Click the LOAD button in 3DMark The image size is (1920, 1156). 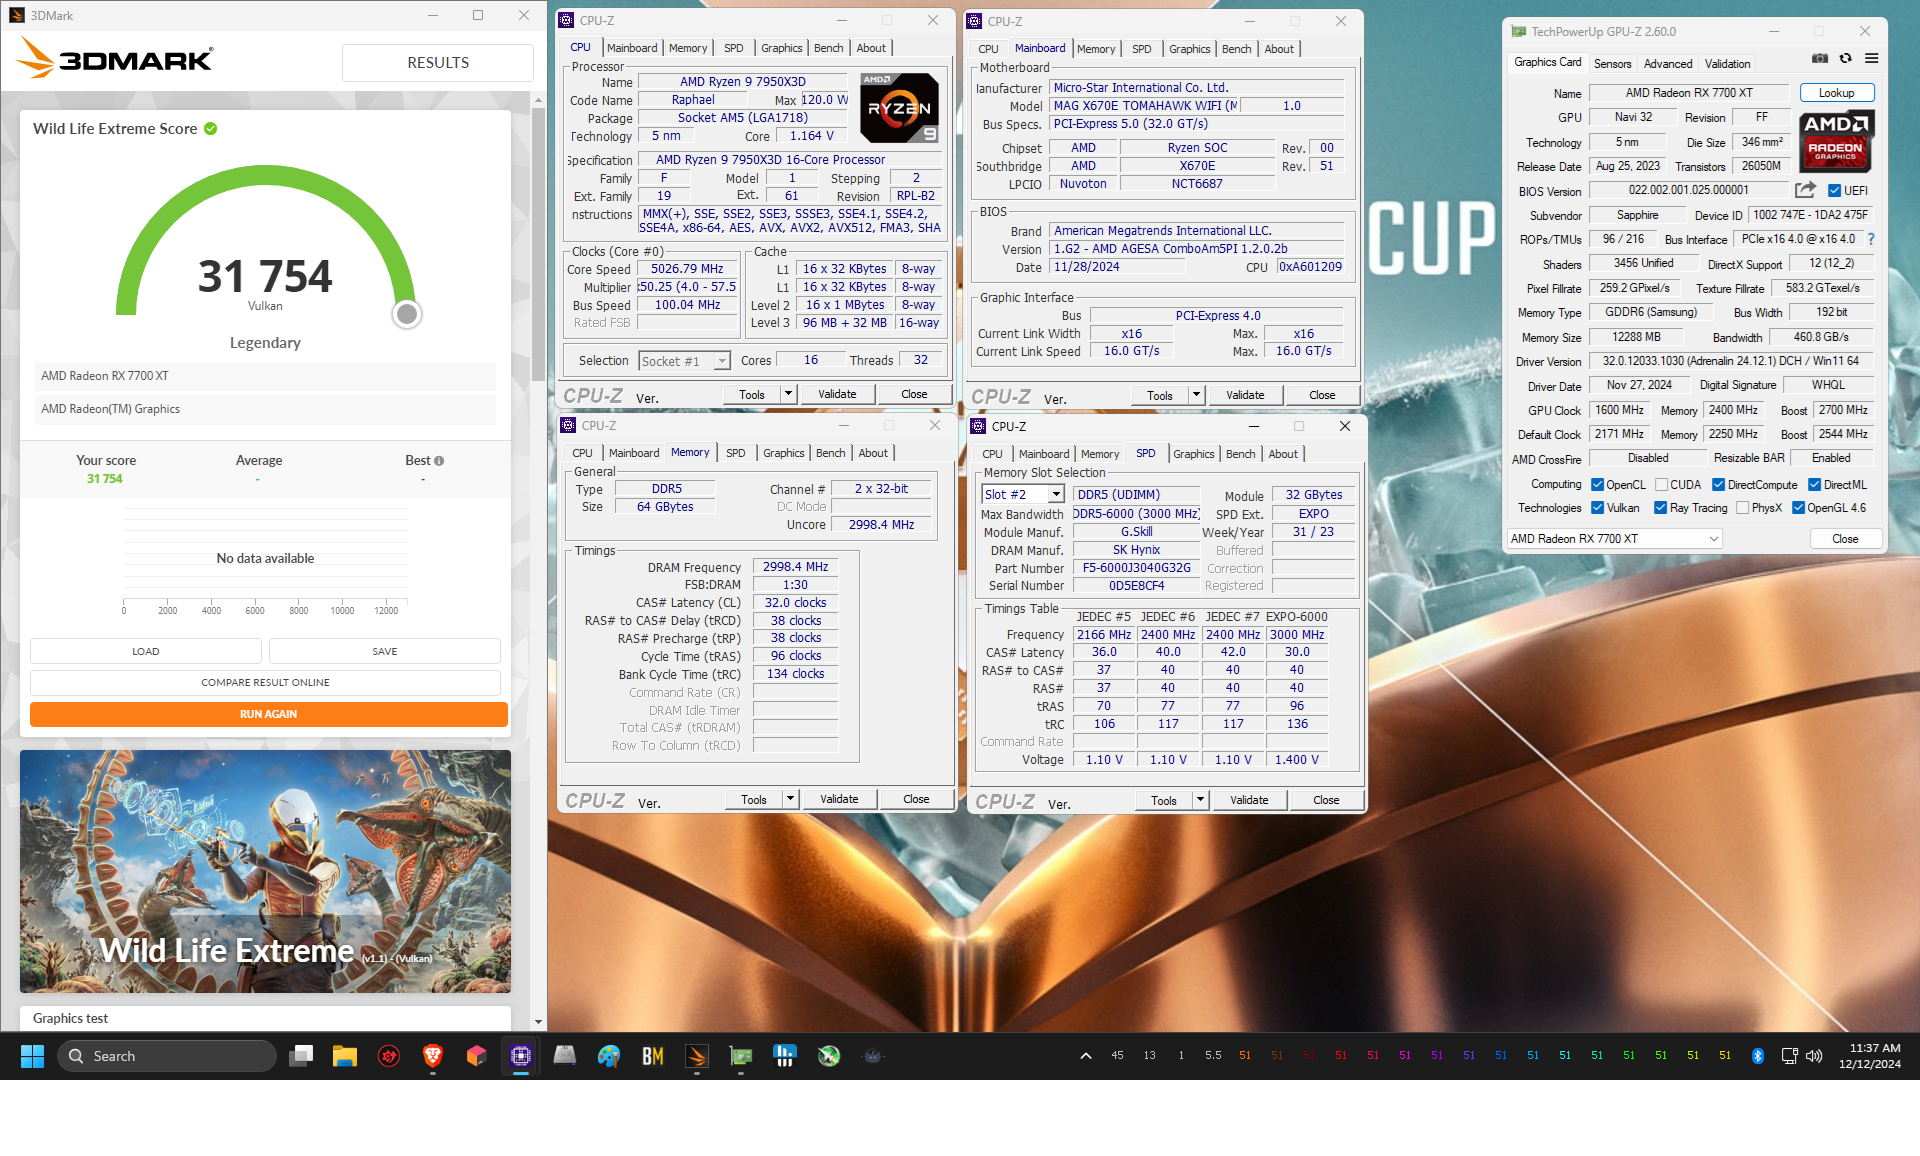coord(146,651)
